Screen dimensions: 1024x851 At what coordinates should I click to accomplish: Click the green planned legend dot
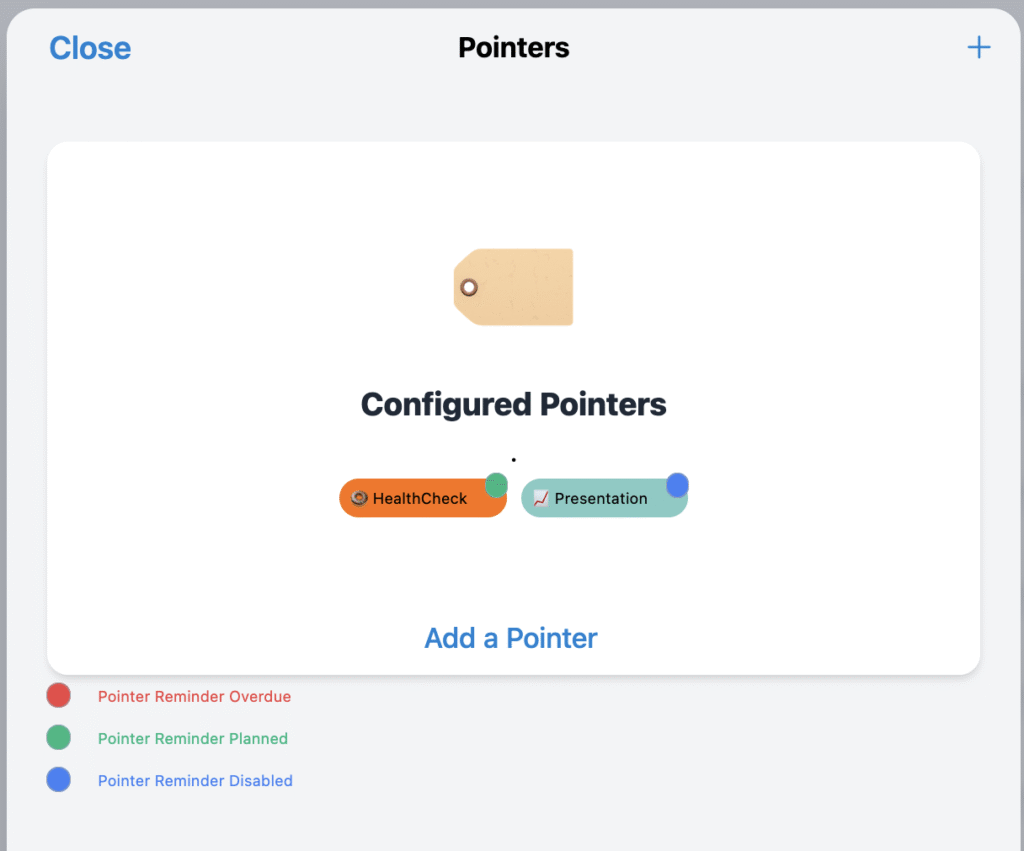[59, 737]
